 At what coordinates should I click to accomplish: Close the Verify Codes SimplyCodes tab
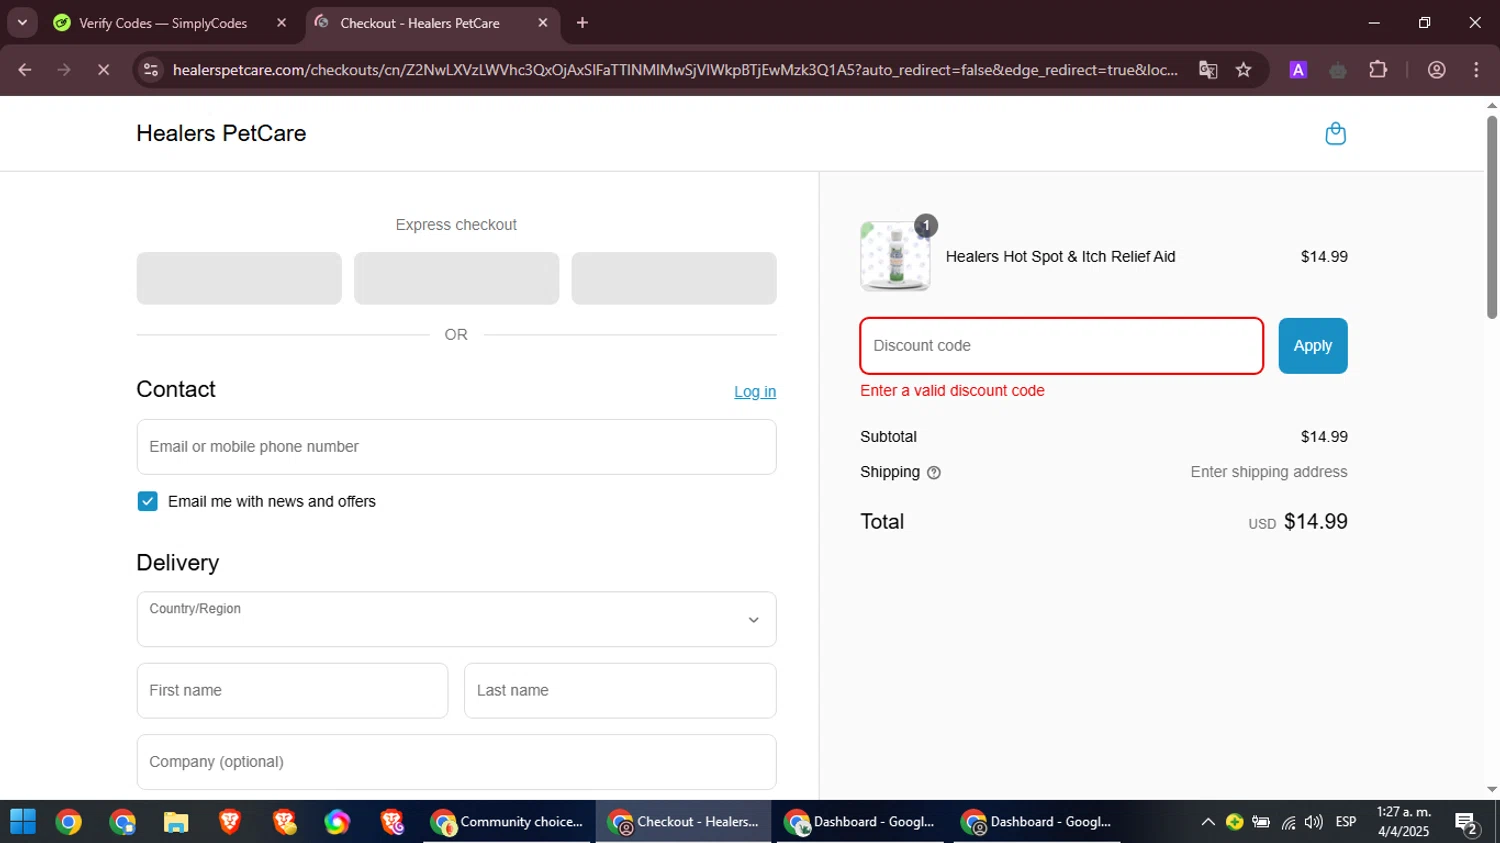281,23
